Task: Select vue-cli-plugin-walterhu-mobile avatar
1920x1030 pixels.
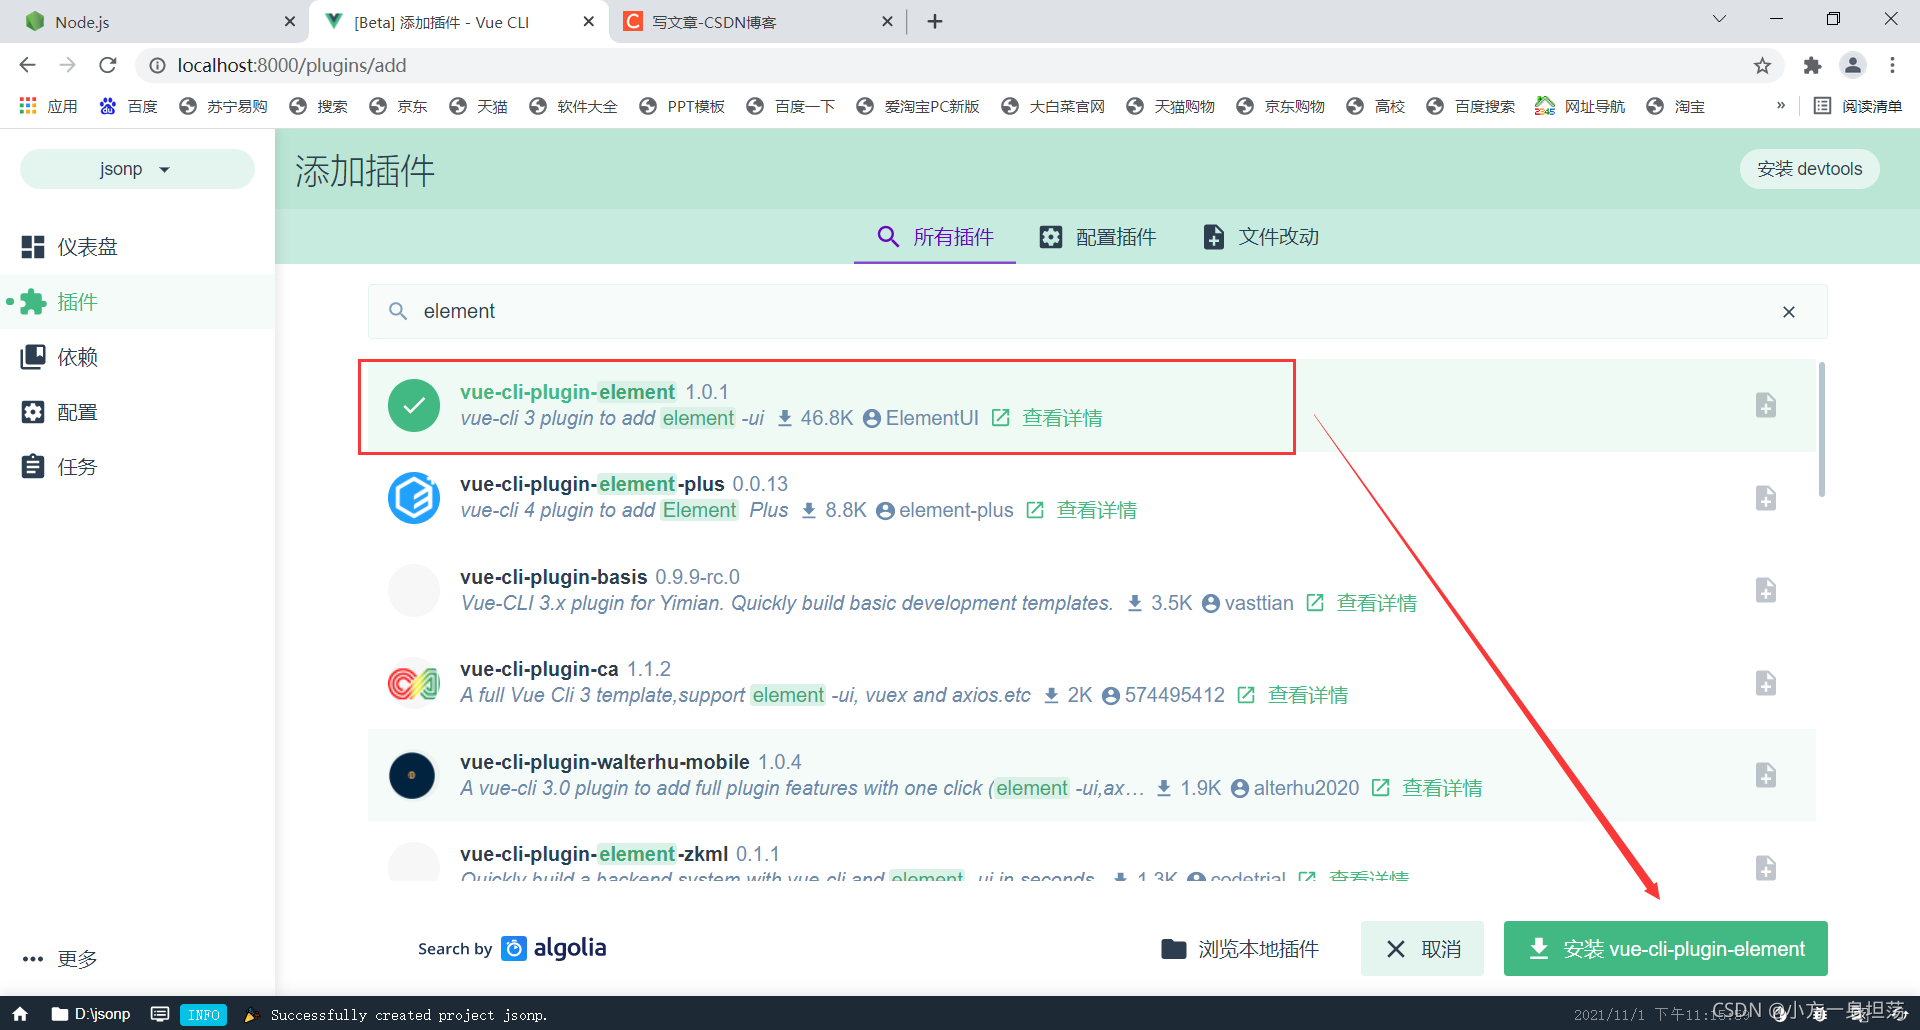Action: [x=414, y=776]
